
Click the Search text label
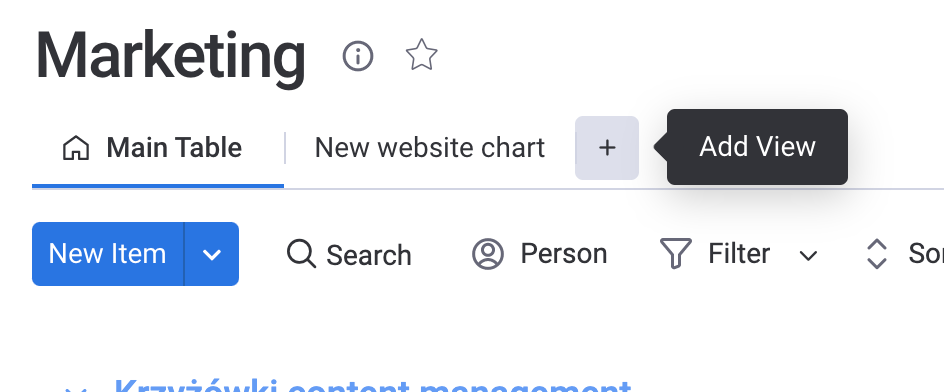[369, 255]
